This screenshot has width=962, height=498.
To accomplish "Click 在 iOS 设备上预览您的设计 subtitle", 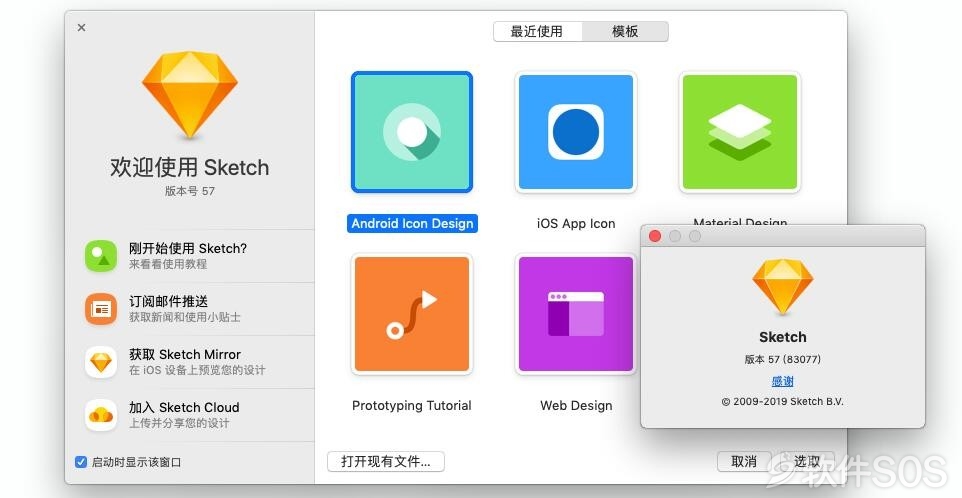I will pyautogui.click(x=197, y=370).
